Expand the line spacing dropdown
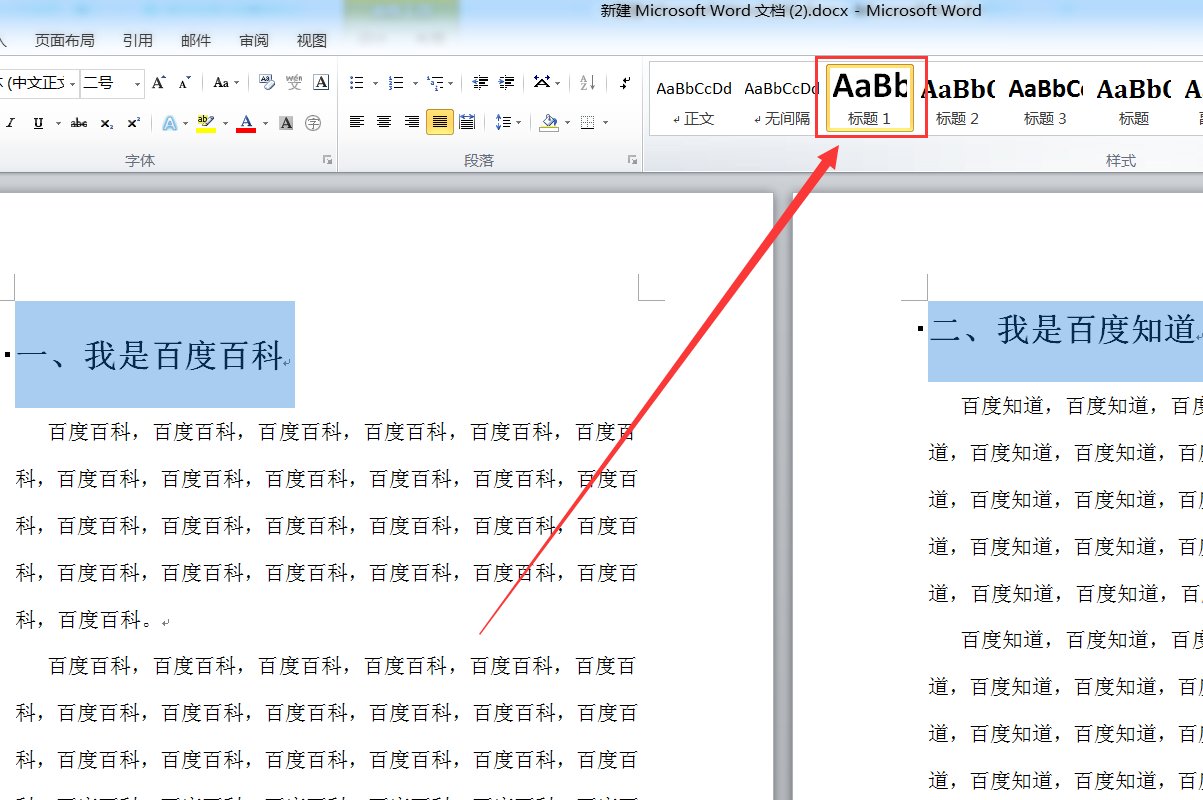Screen dimensions: 1203x800 517,122
